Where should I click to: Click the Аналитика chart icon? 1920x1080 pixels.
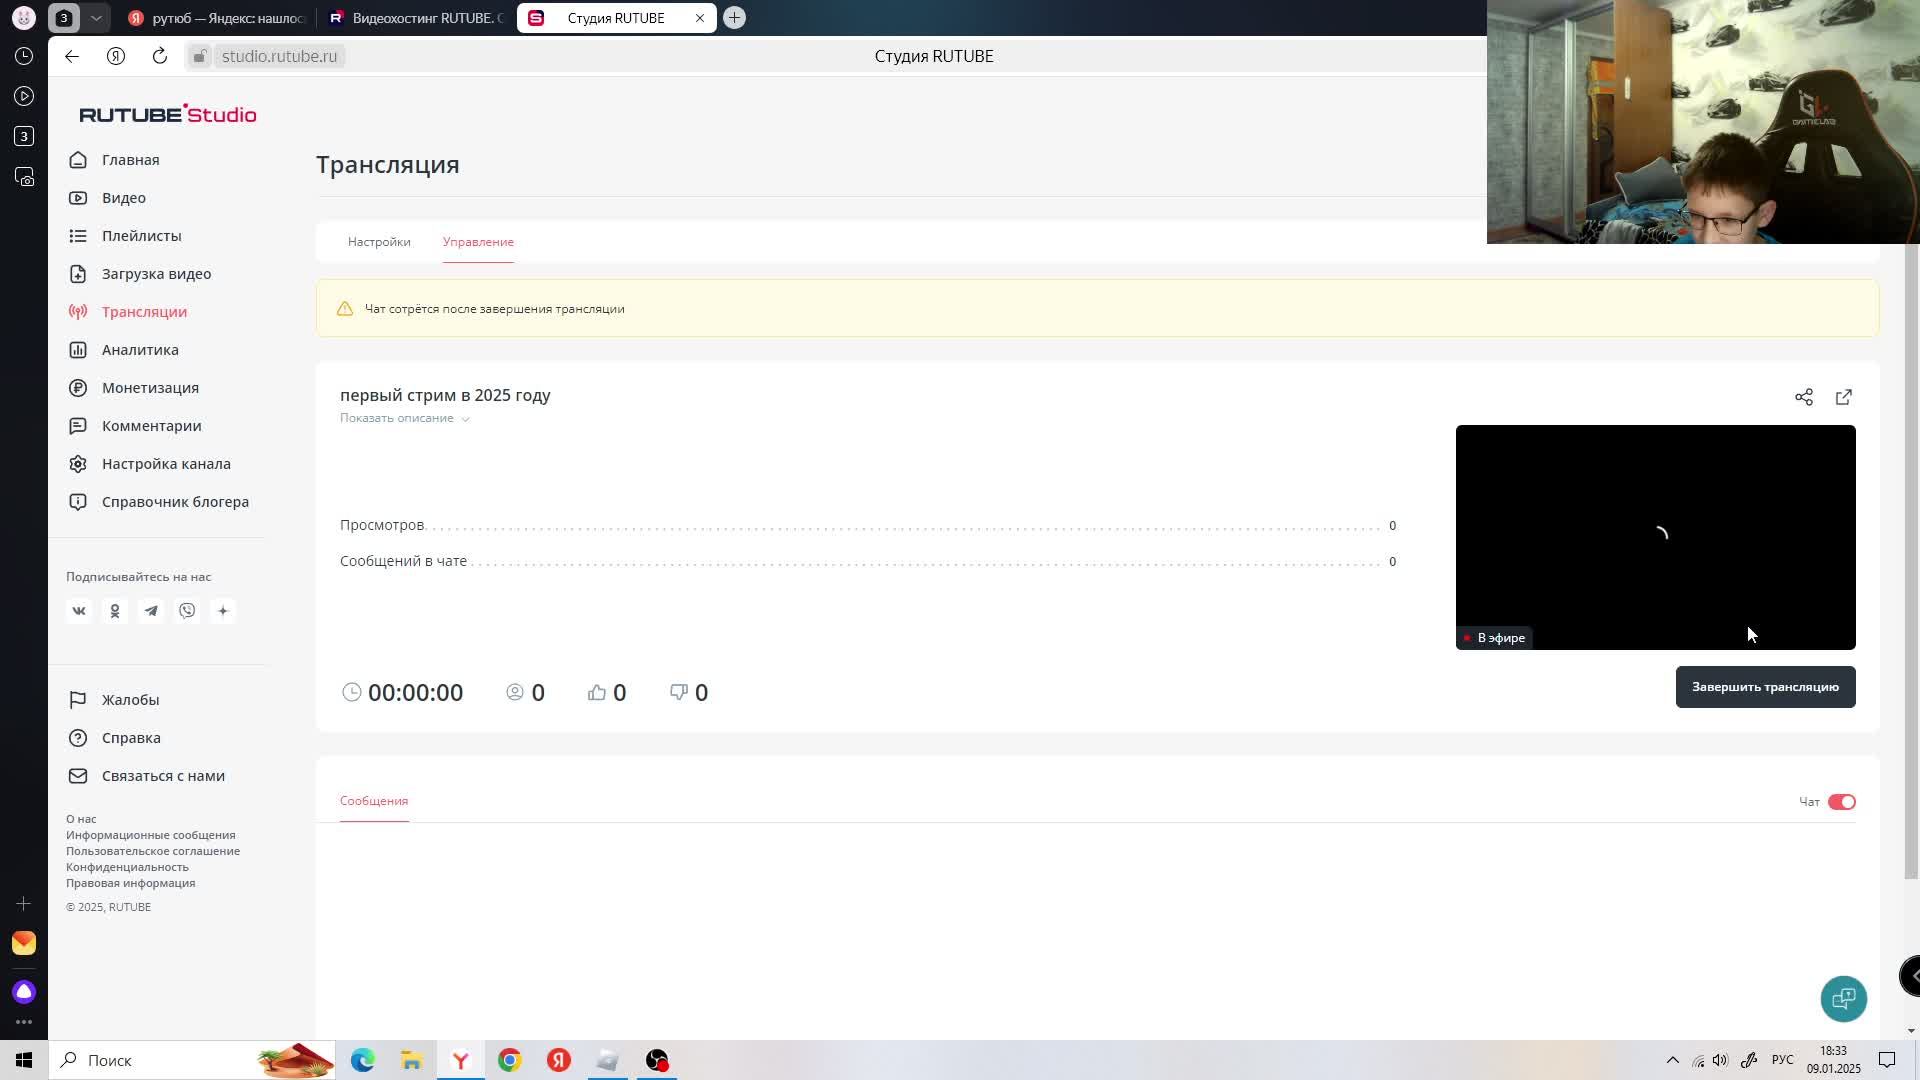pos(78,350)
